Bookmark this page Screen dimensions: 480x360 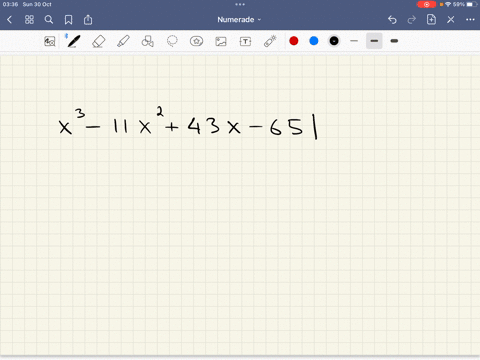(68, 20)
